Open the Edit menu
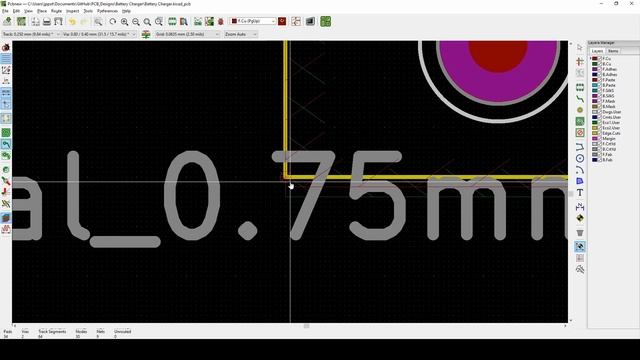Image resolution: width=640 pixels, height=360 pixels. click(x=16, y=11)
